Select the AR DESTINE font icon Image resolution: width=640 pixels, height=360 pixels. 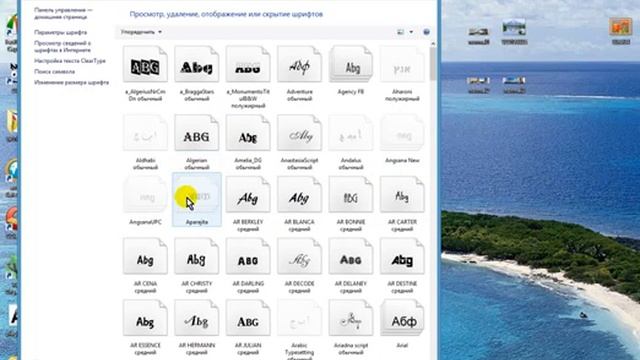click(402, 256)
